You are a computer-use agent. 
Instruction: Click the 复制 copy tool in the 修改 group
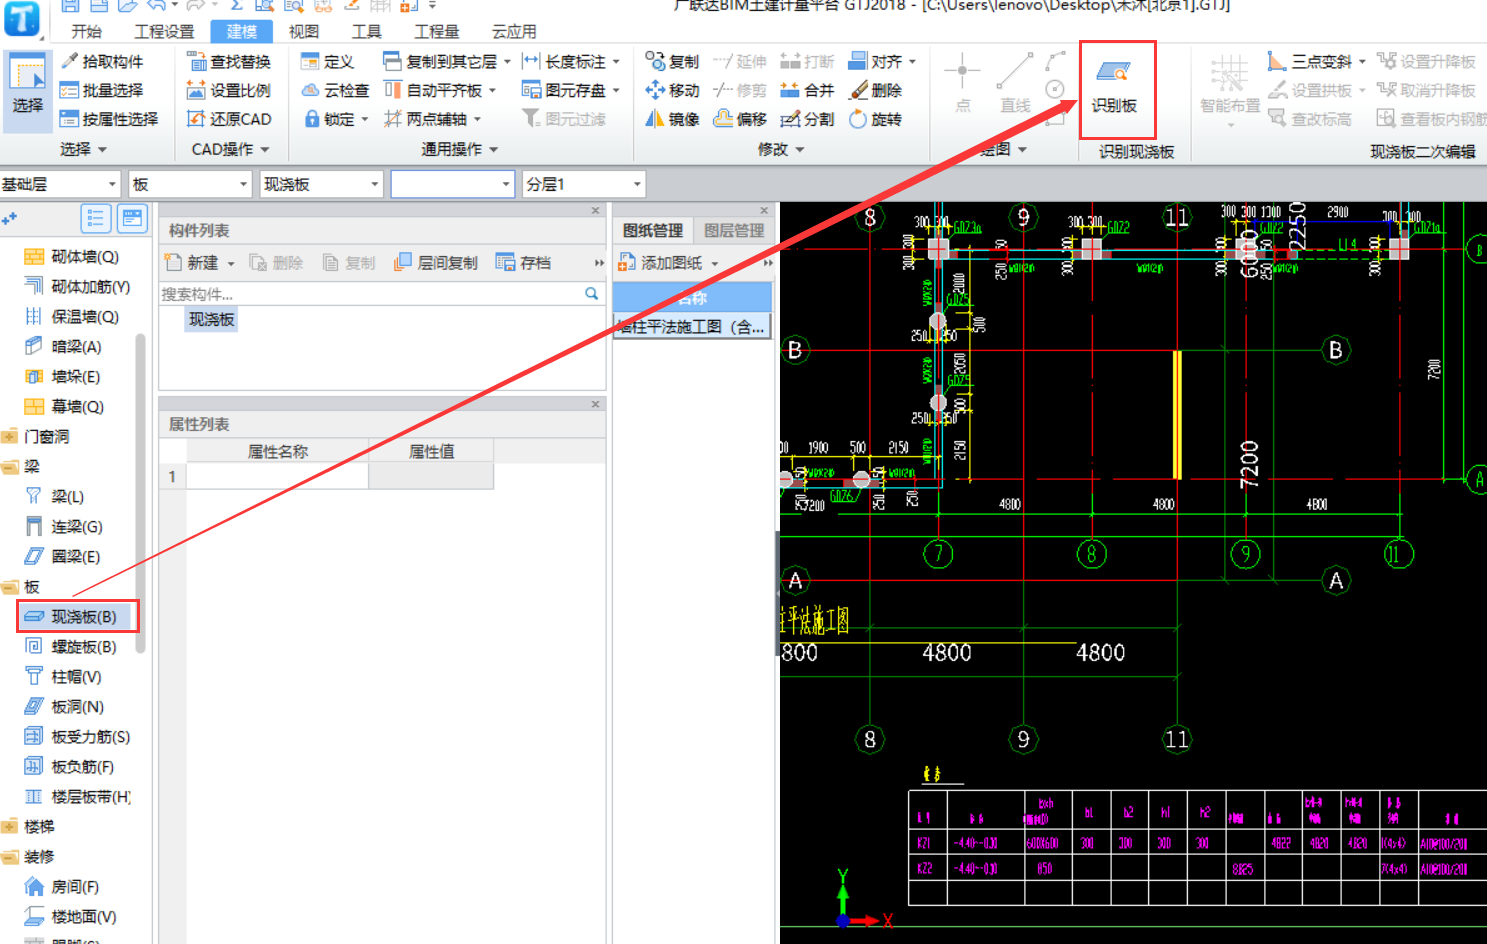tap(672, 61)
